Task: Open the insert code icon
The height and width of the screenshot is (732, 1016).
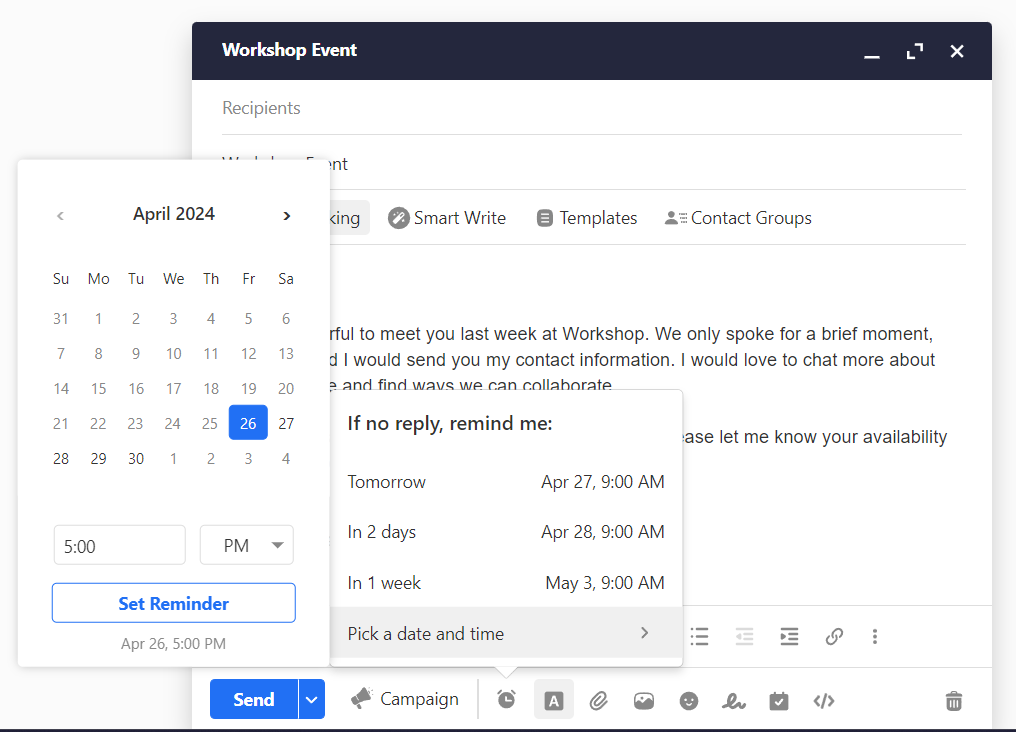Action: point(824,700)
